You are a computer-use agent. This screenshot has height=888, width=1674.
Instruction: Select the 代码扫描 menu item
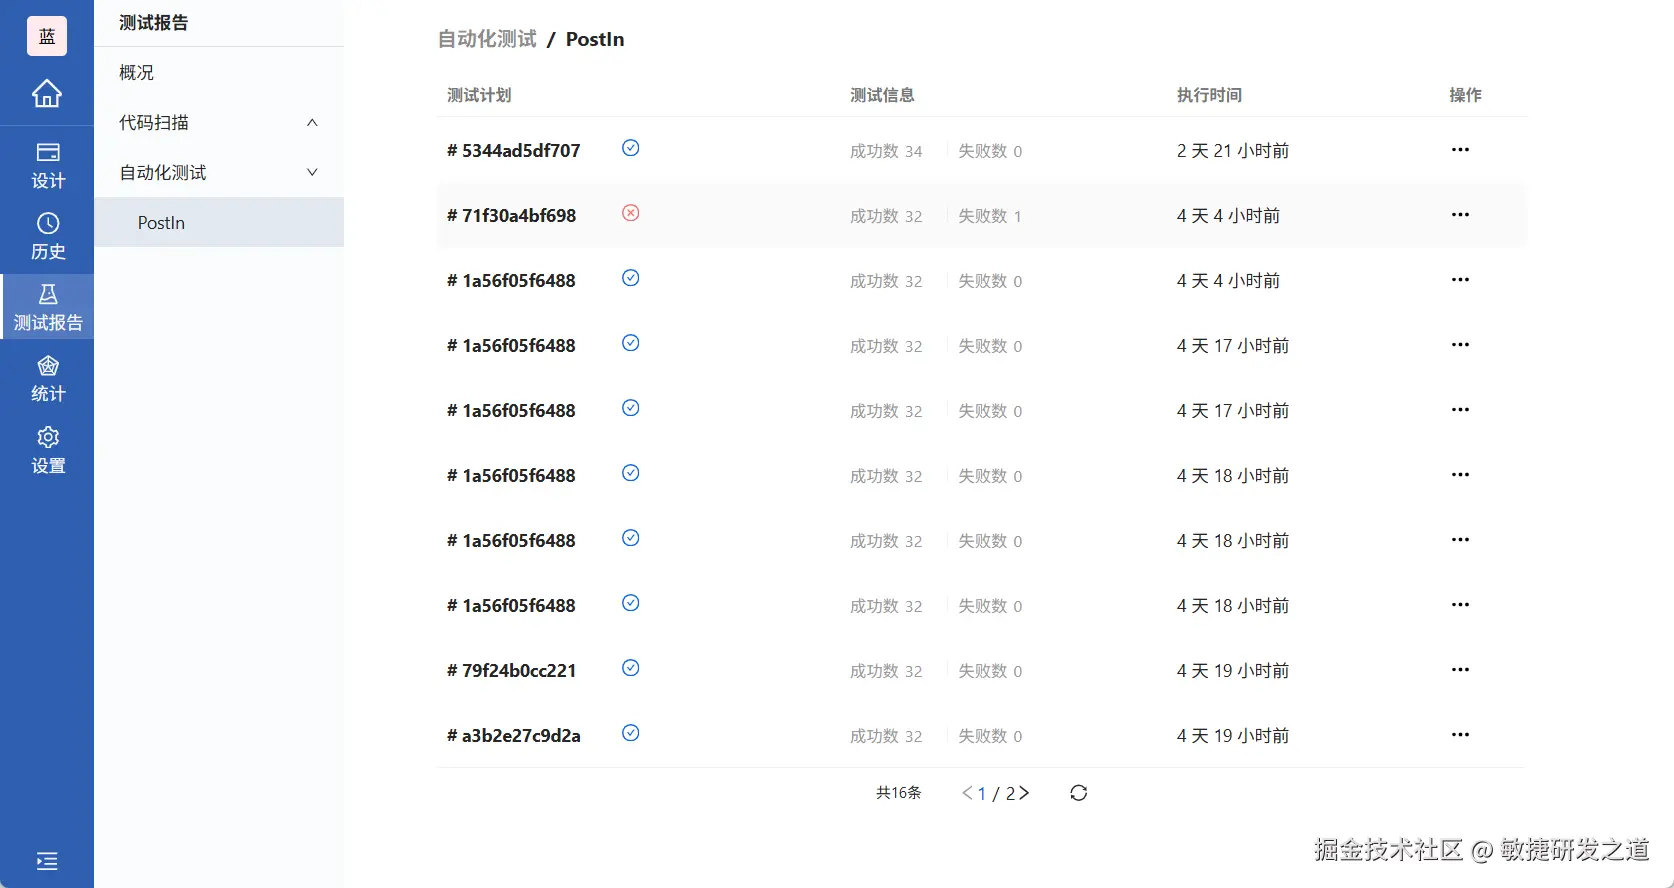(219, 122)
